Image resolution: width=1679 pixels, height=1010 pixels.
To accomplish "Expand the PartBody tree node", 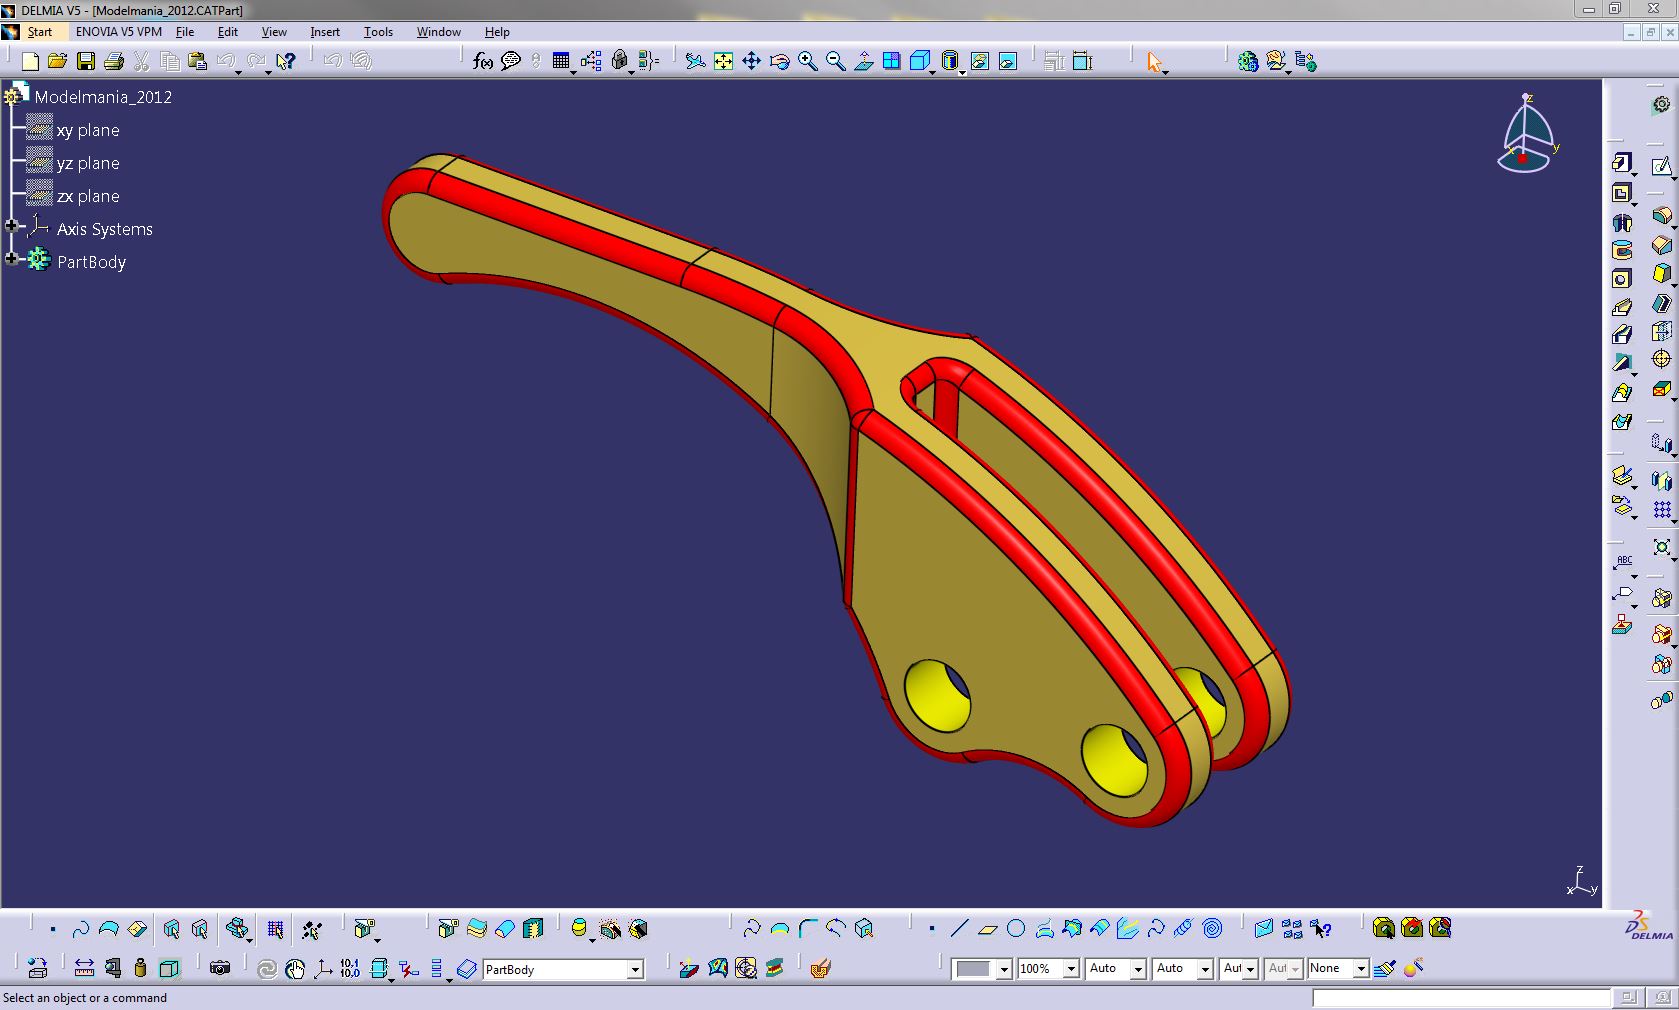I will (x=12, y=259).
